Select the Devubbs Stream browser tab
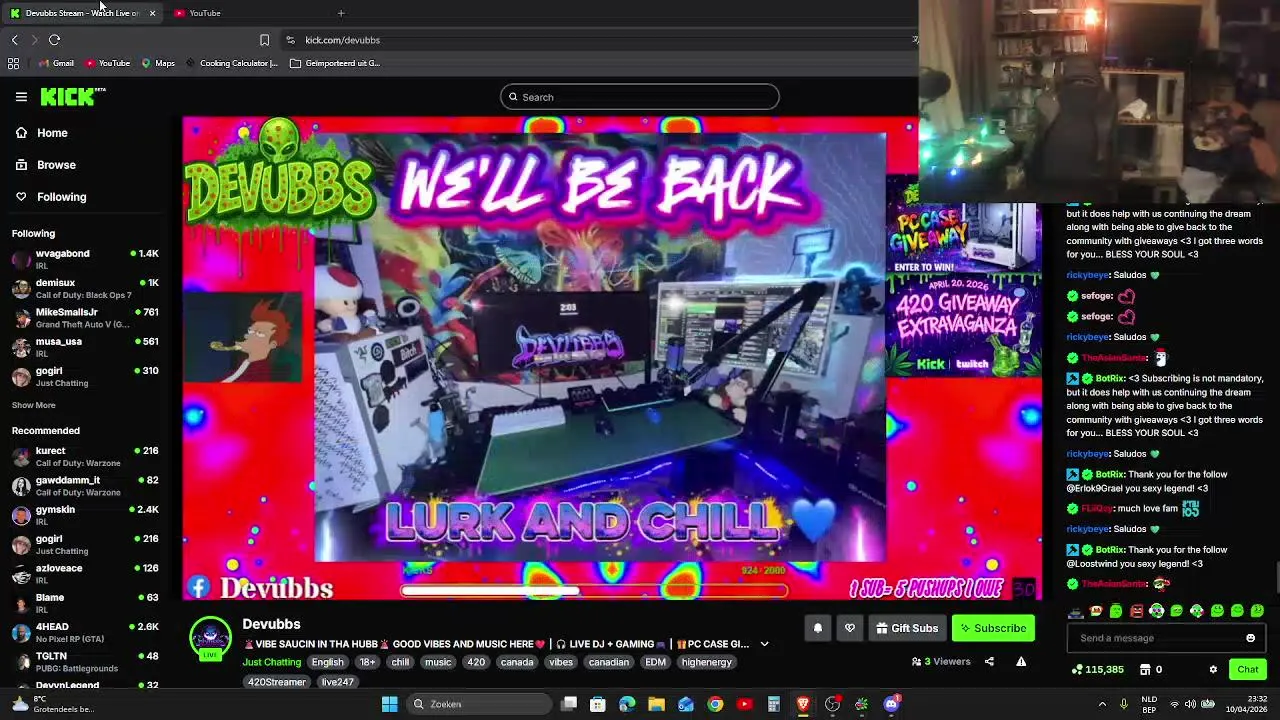 82,13
